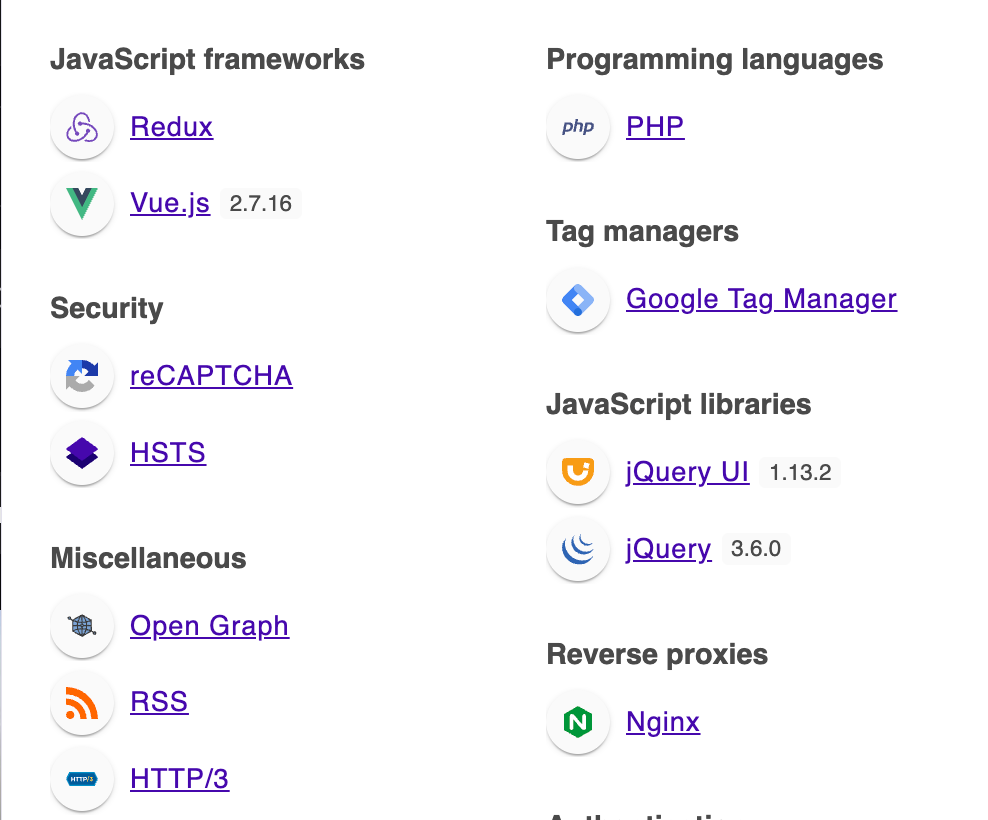Click the Programming languages heading
This screenshot has height=820, width=988.
pos(715,61)
